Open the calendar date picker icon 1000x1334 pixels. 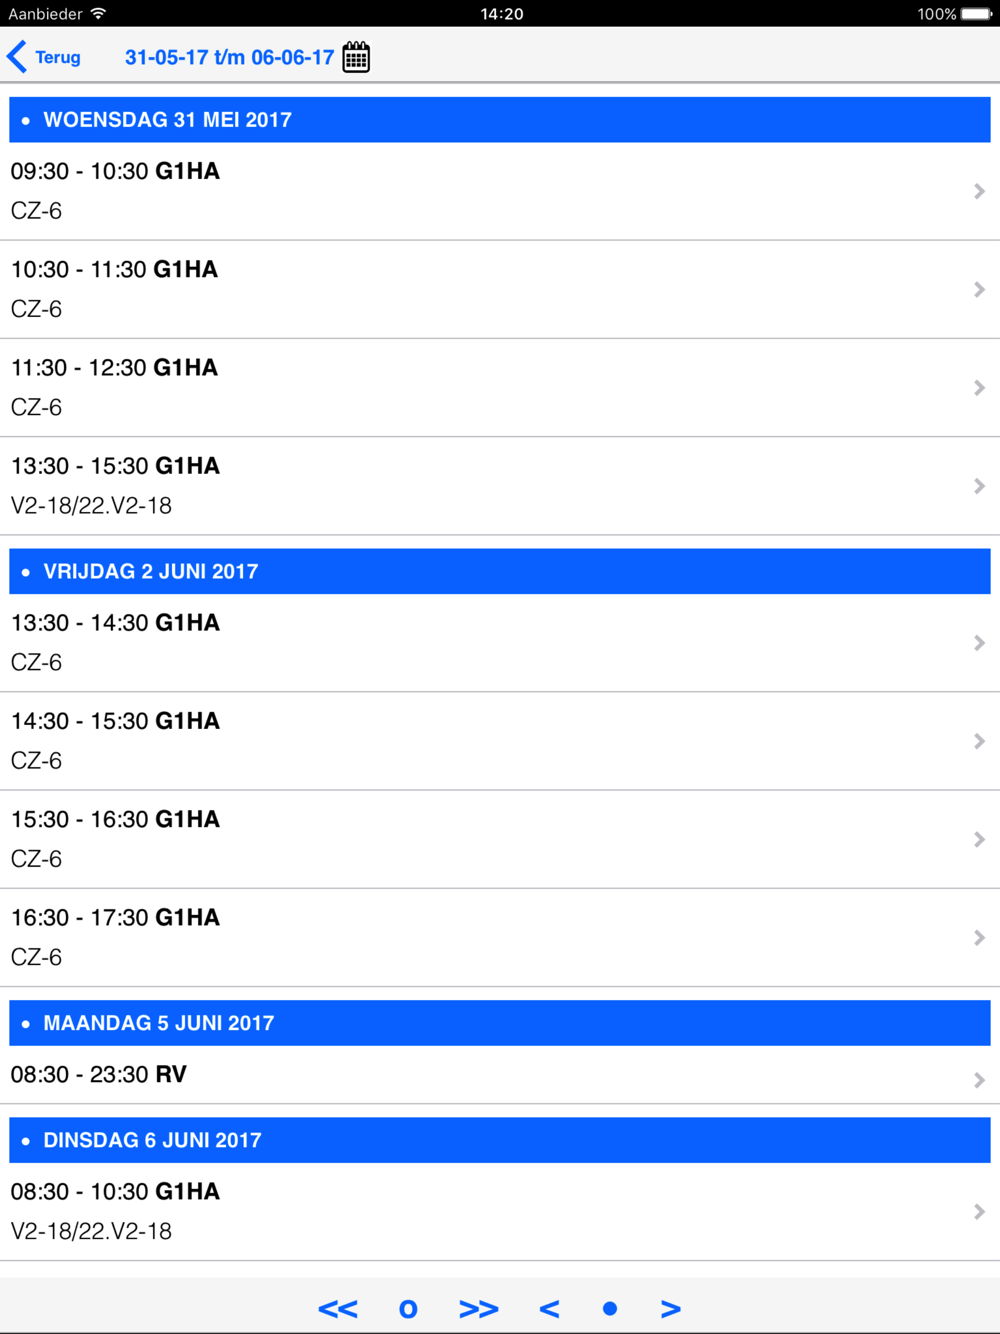point(356,57)
